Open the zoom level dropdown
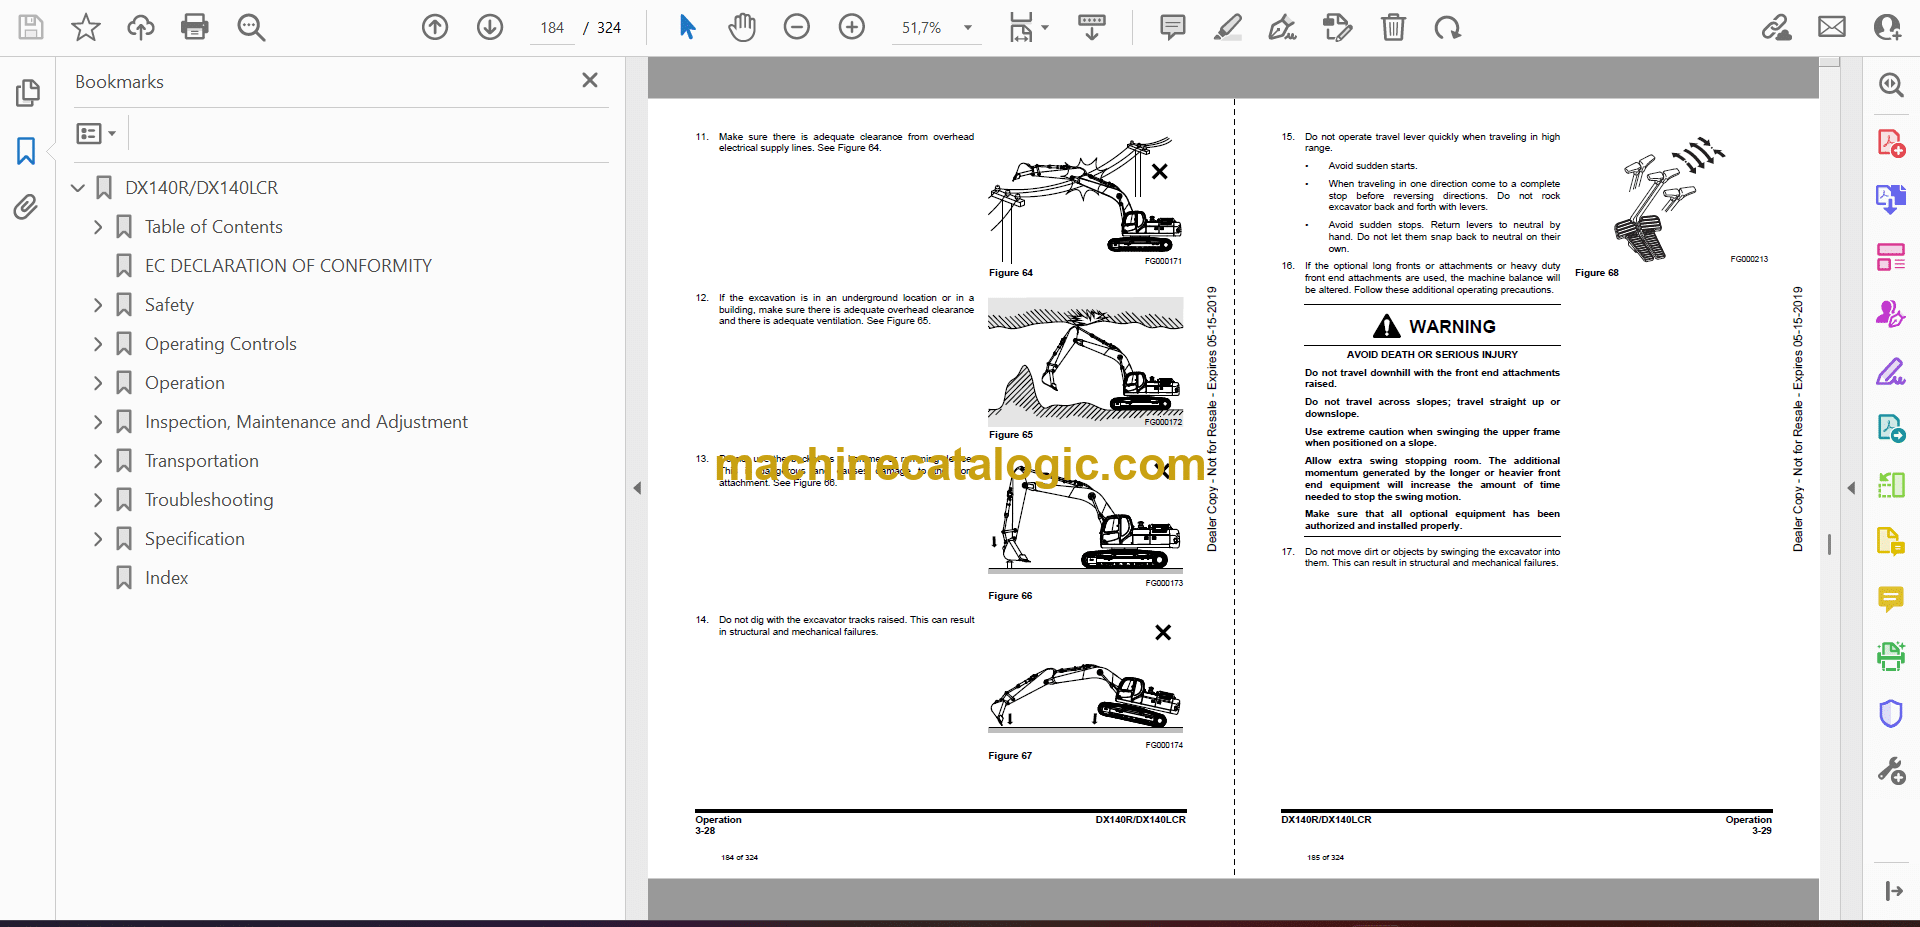 coord(967,28)
